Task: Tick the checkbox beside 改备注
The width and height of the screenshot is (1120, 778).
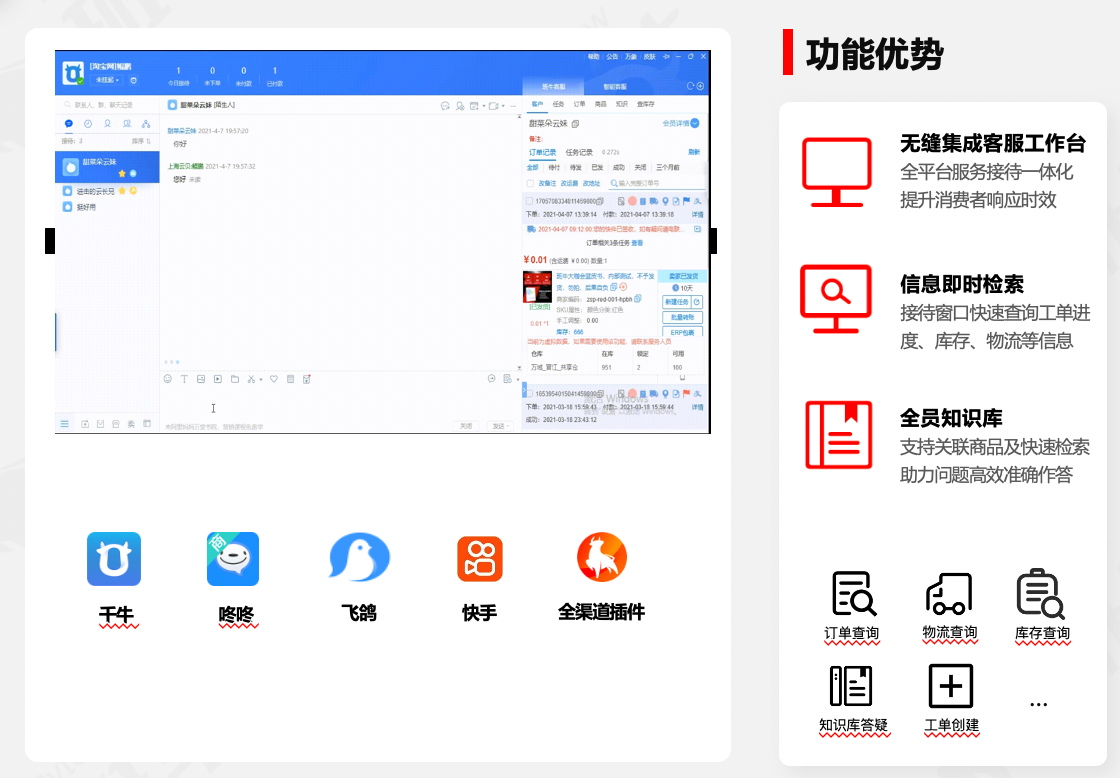Action: [x=530, y=184]
